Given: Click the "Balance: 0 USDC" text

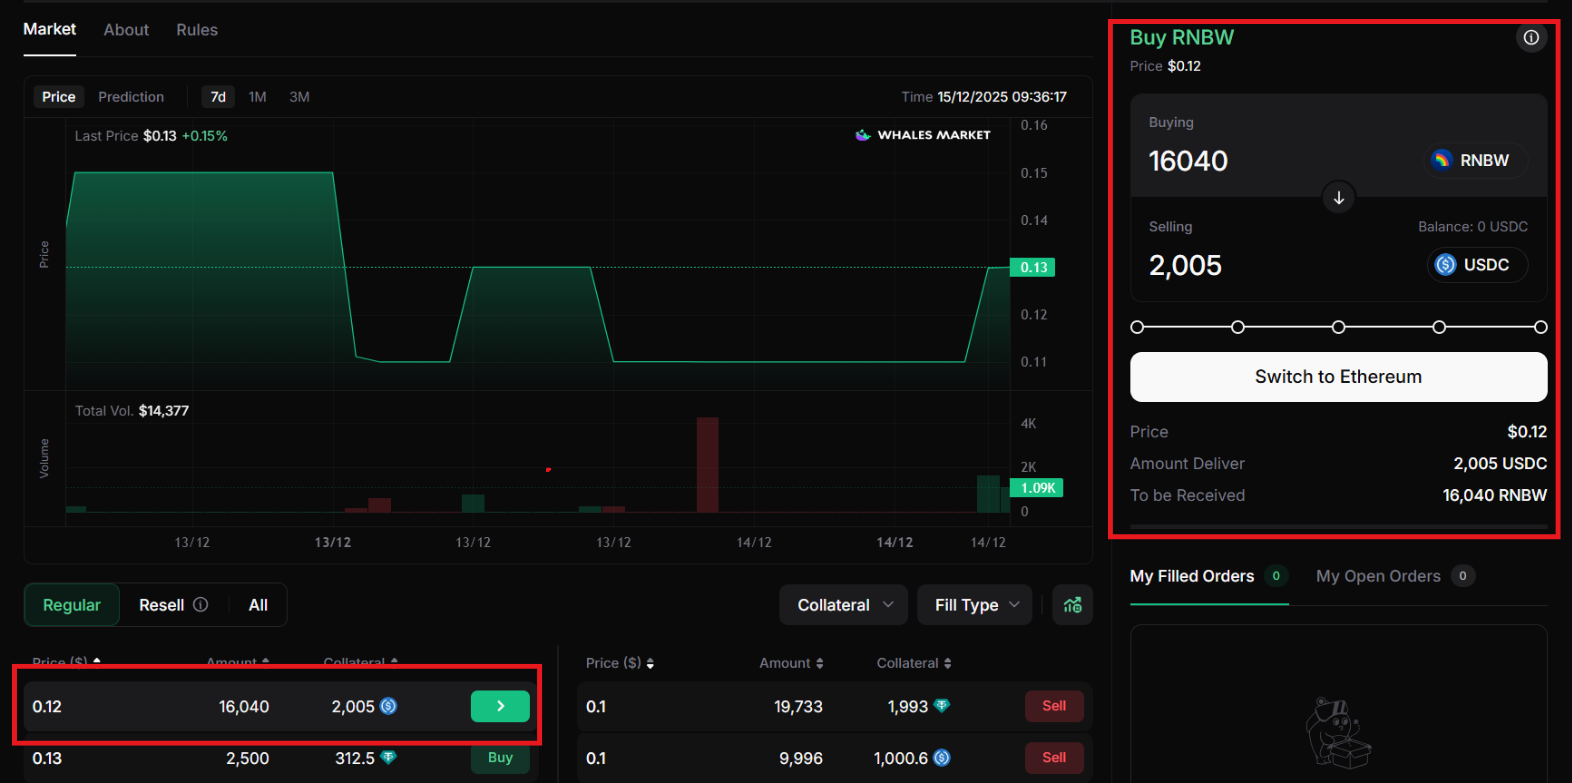Looking at the screenshot, I should [x=1473, y=227].
